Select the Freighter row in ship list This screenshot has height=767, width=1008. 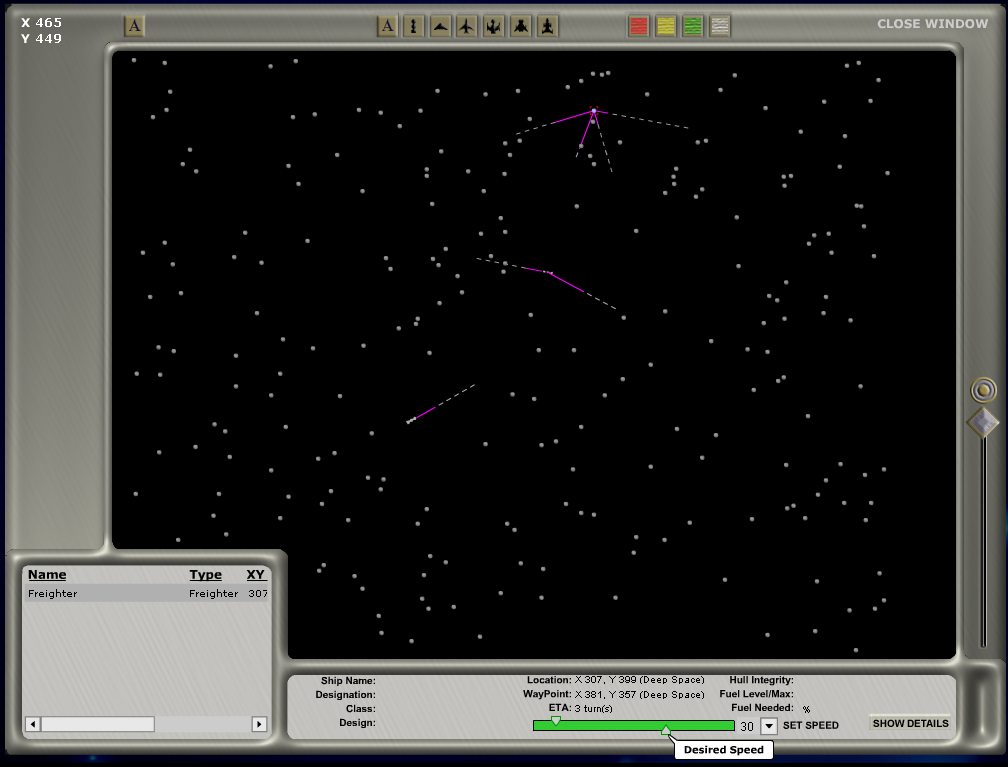(x=147, y=593)
